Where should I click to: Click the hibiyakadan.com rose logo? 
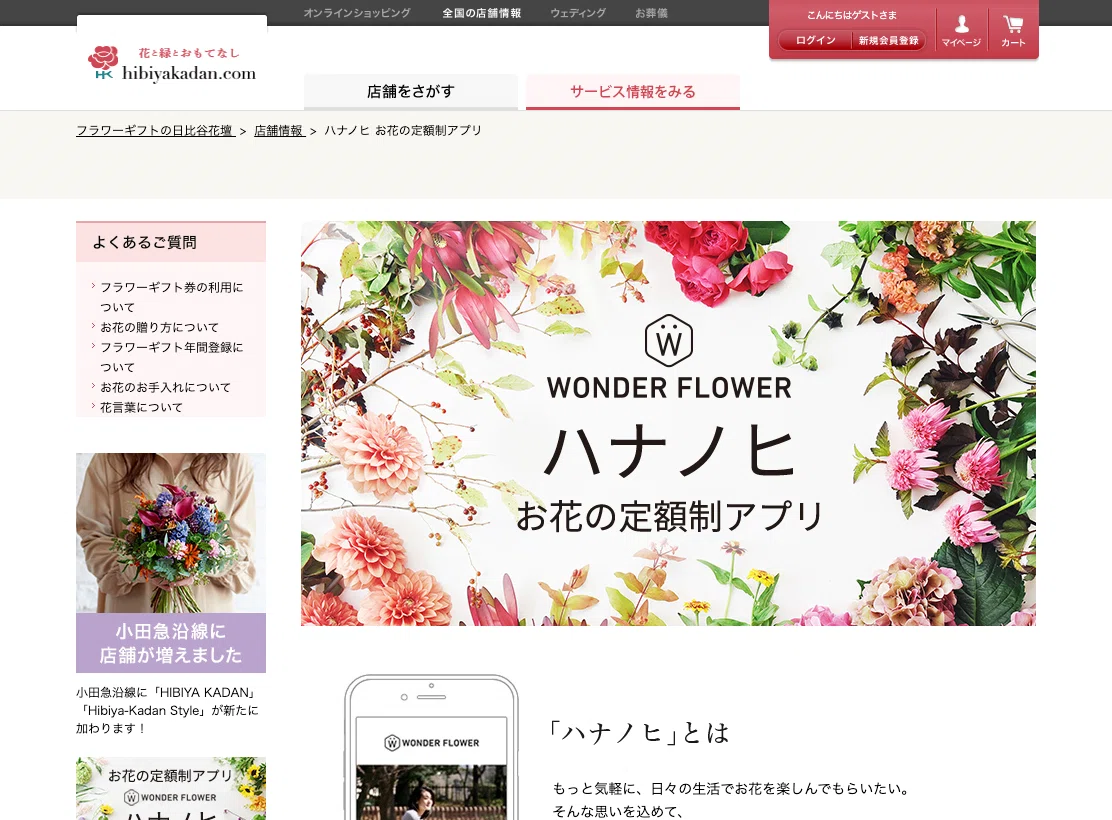tap(172, 65)
